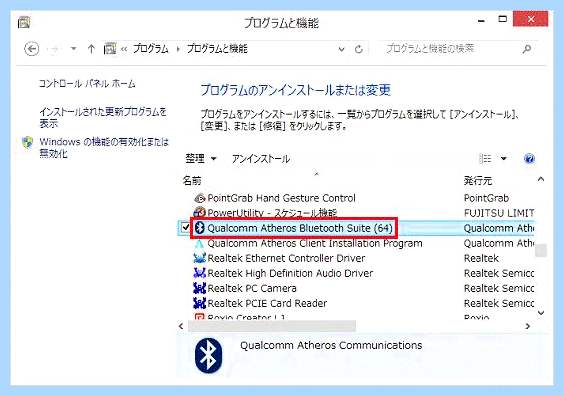Click the PointGrab program icon
Image resolution: width=564 pixels, height=396 pixels.
point(199,198)
